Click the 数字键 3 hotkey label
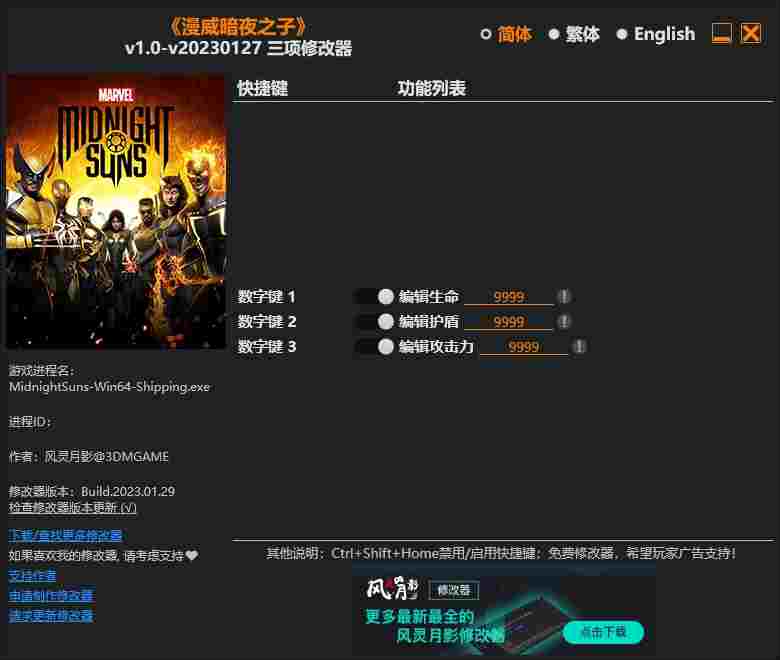 [267, 347]
